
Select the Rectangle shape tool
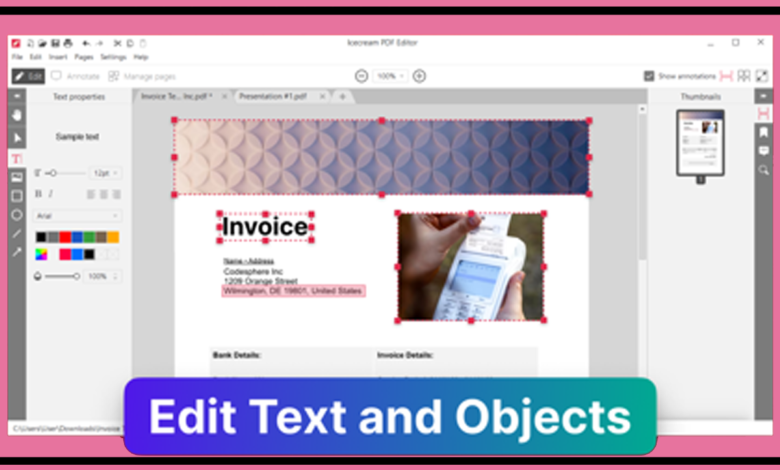point(17,196)
